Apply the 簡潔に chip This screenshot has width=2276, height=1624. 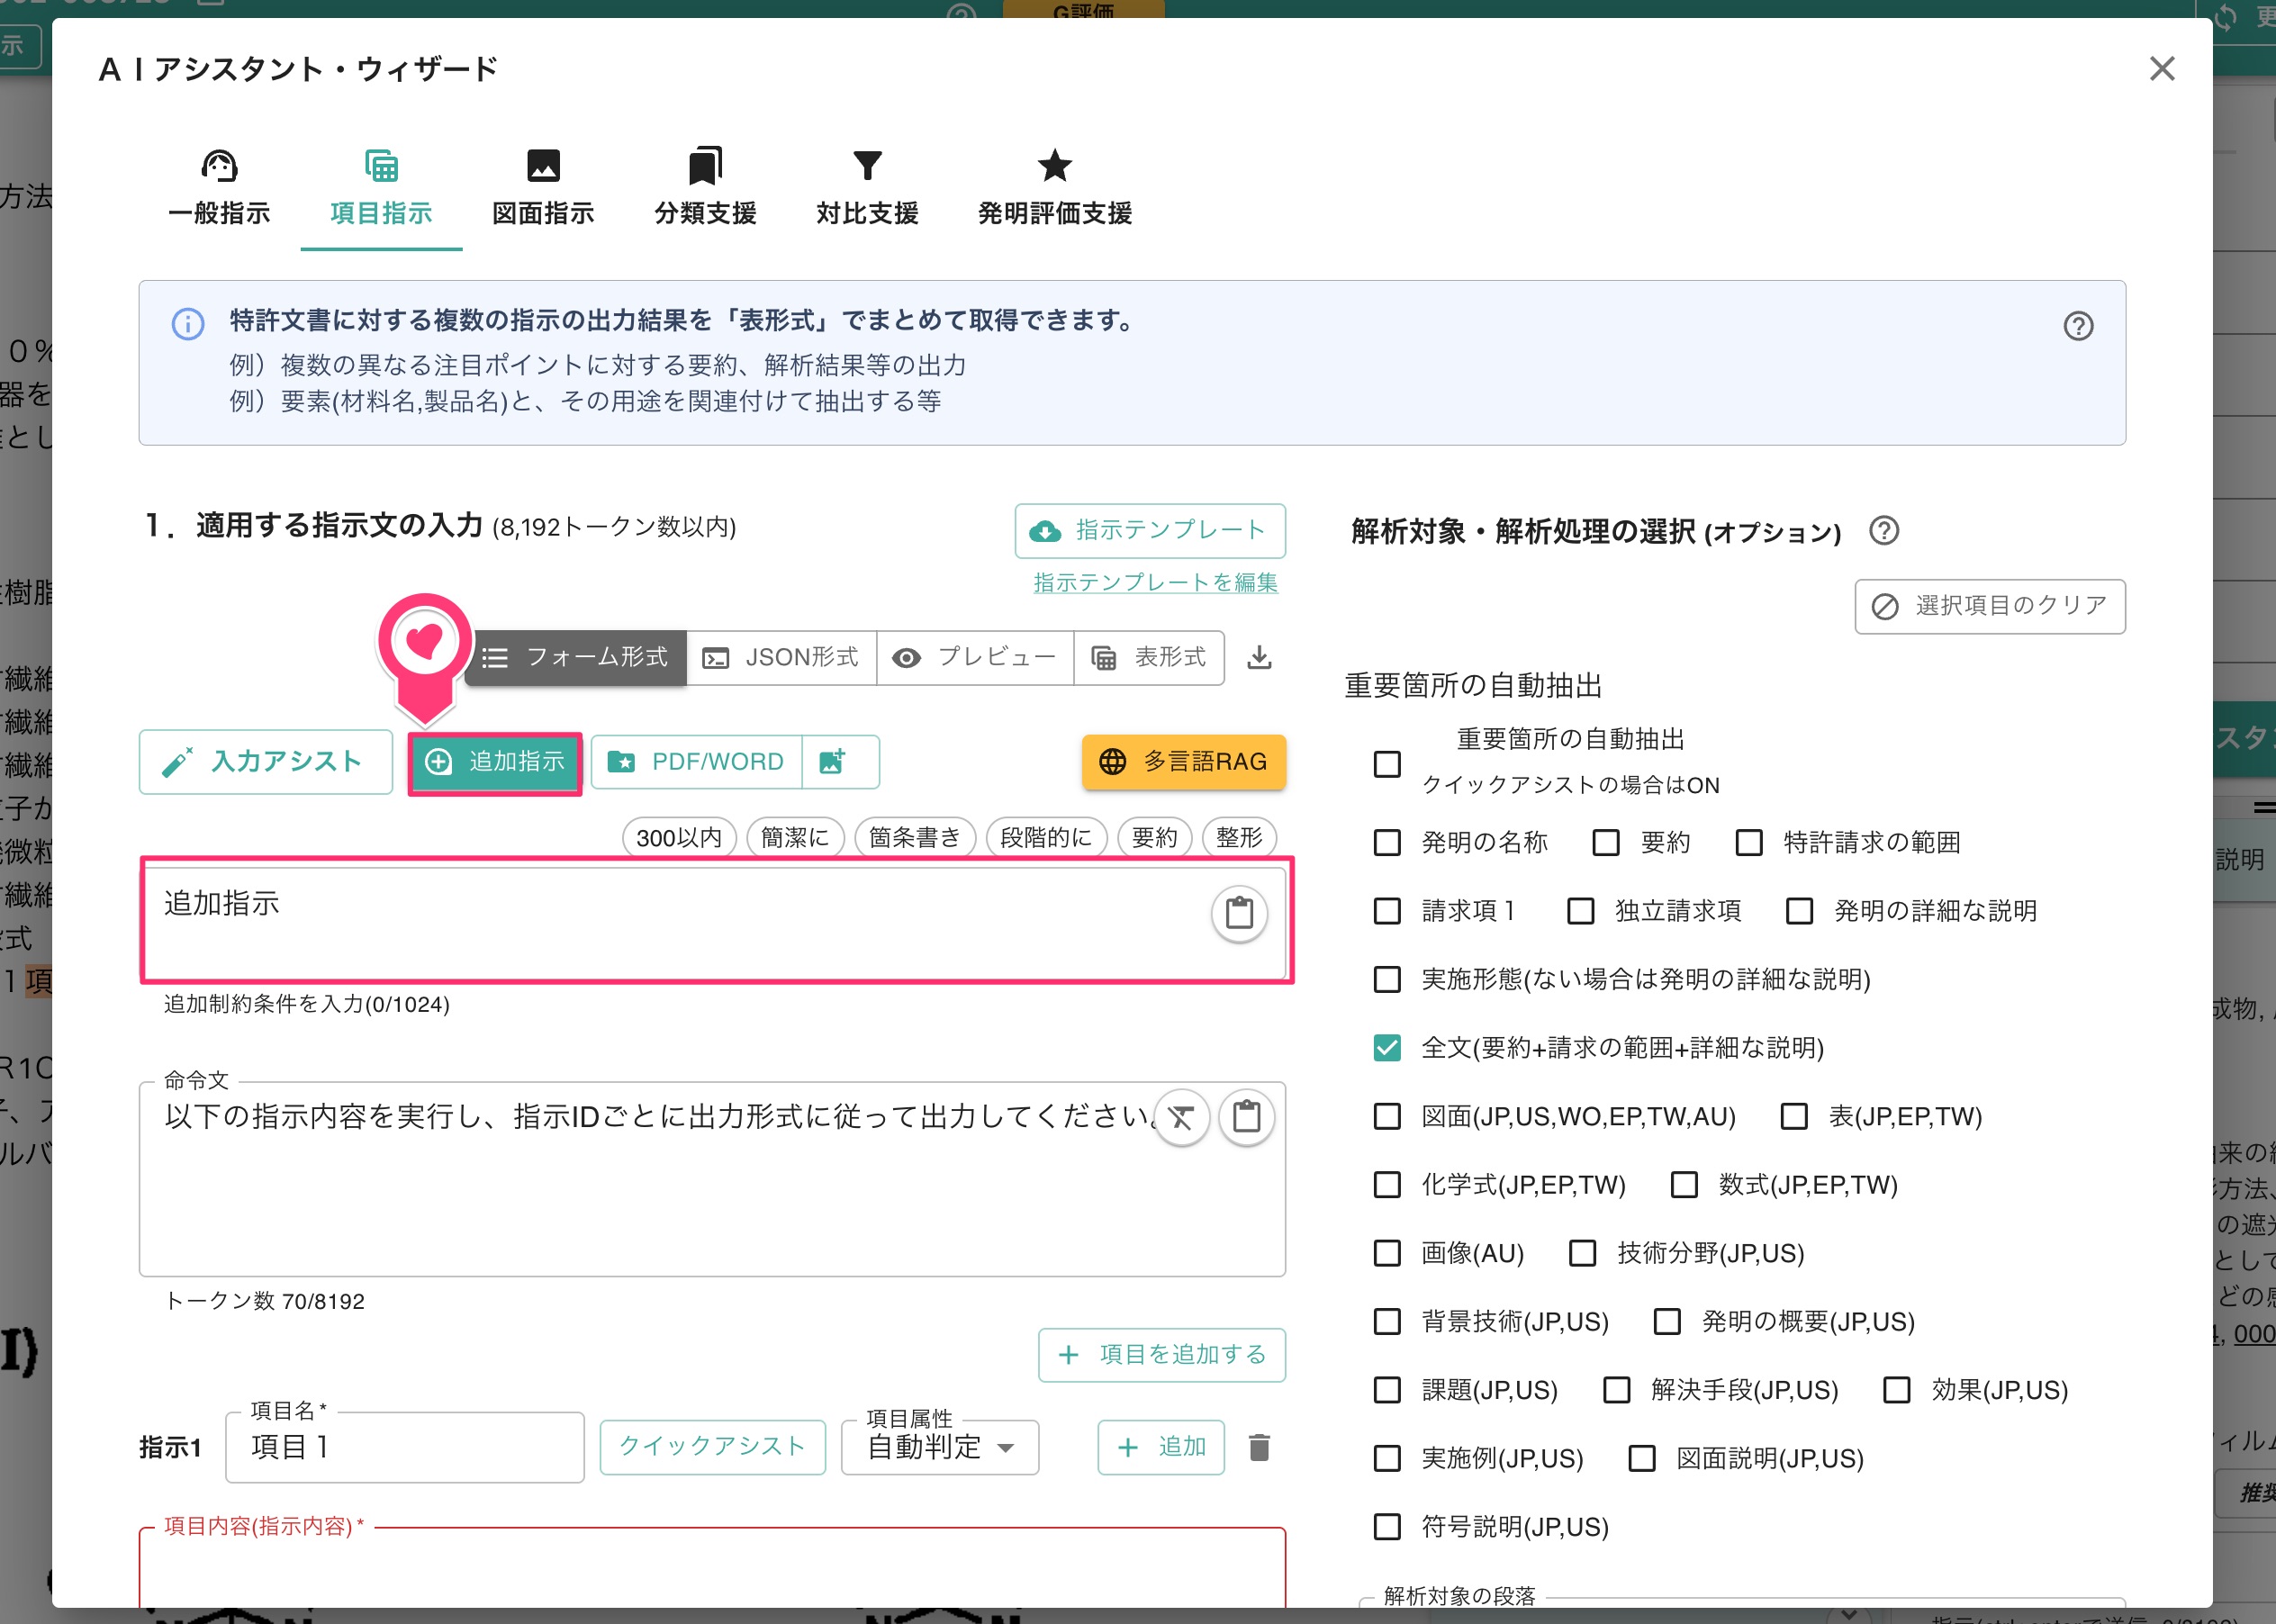coord(795,837)
